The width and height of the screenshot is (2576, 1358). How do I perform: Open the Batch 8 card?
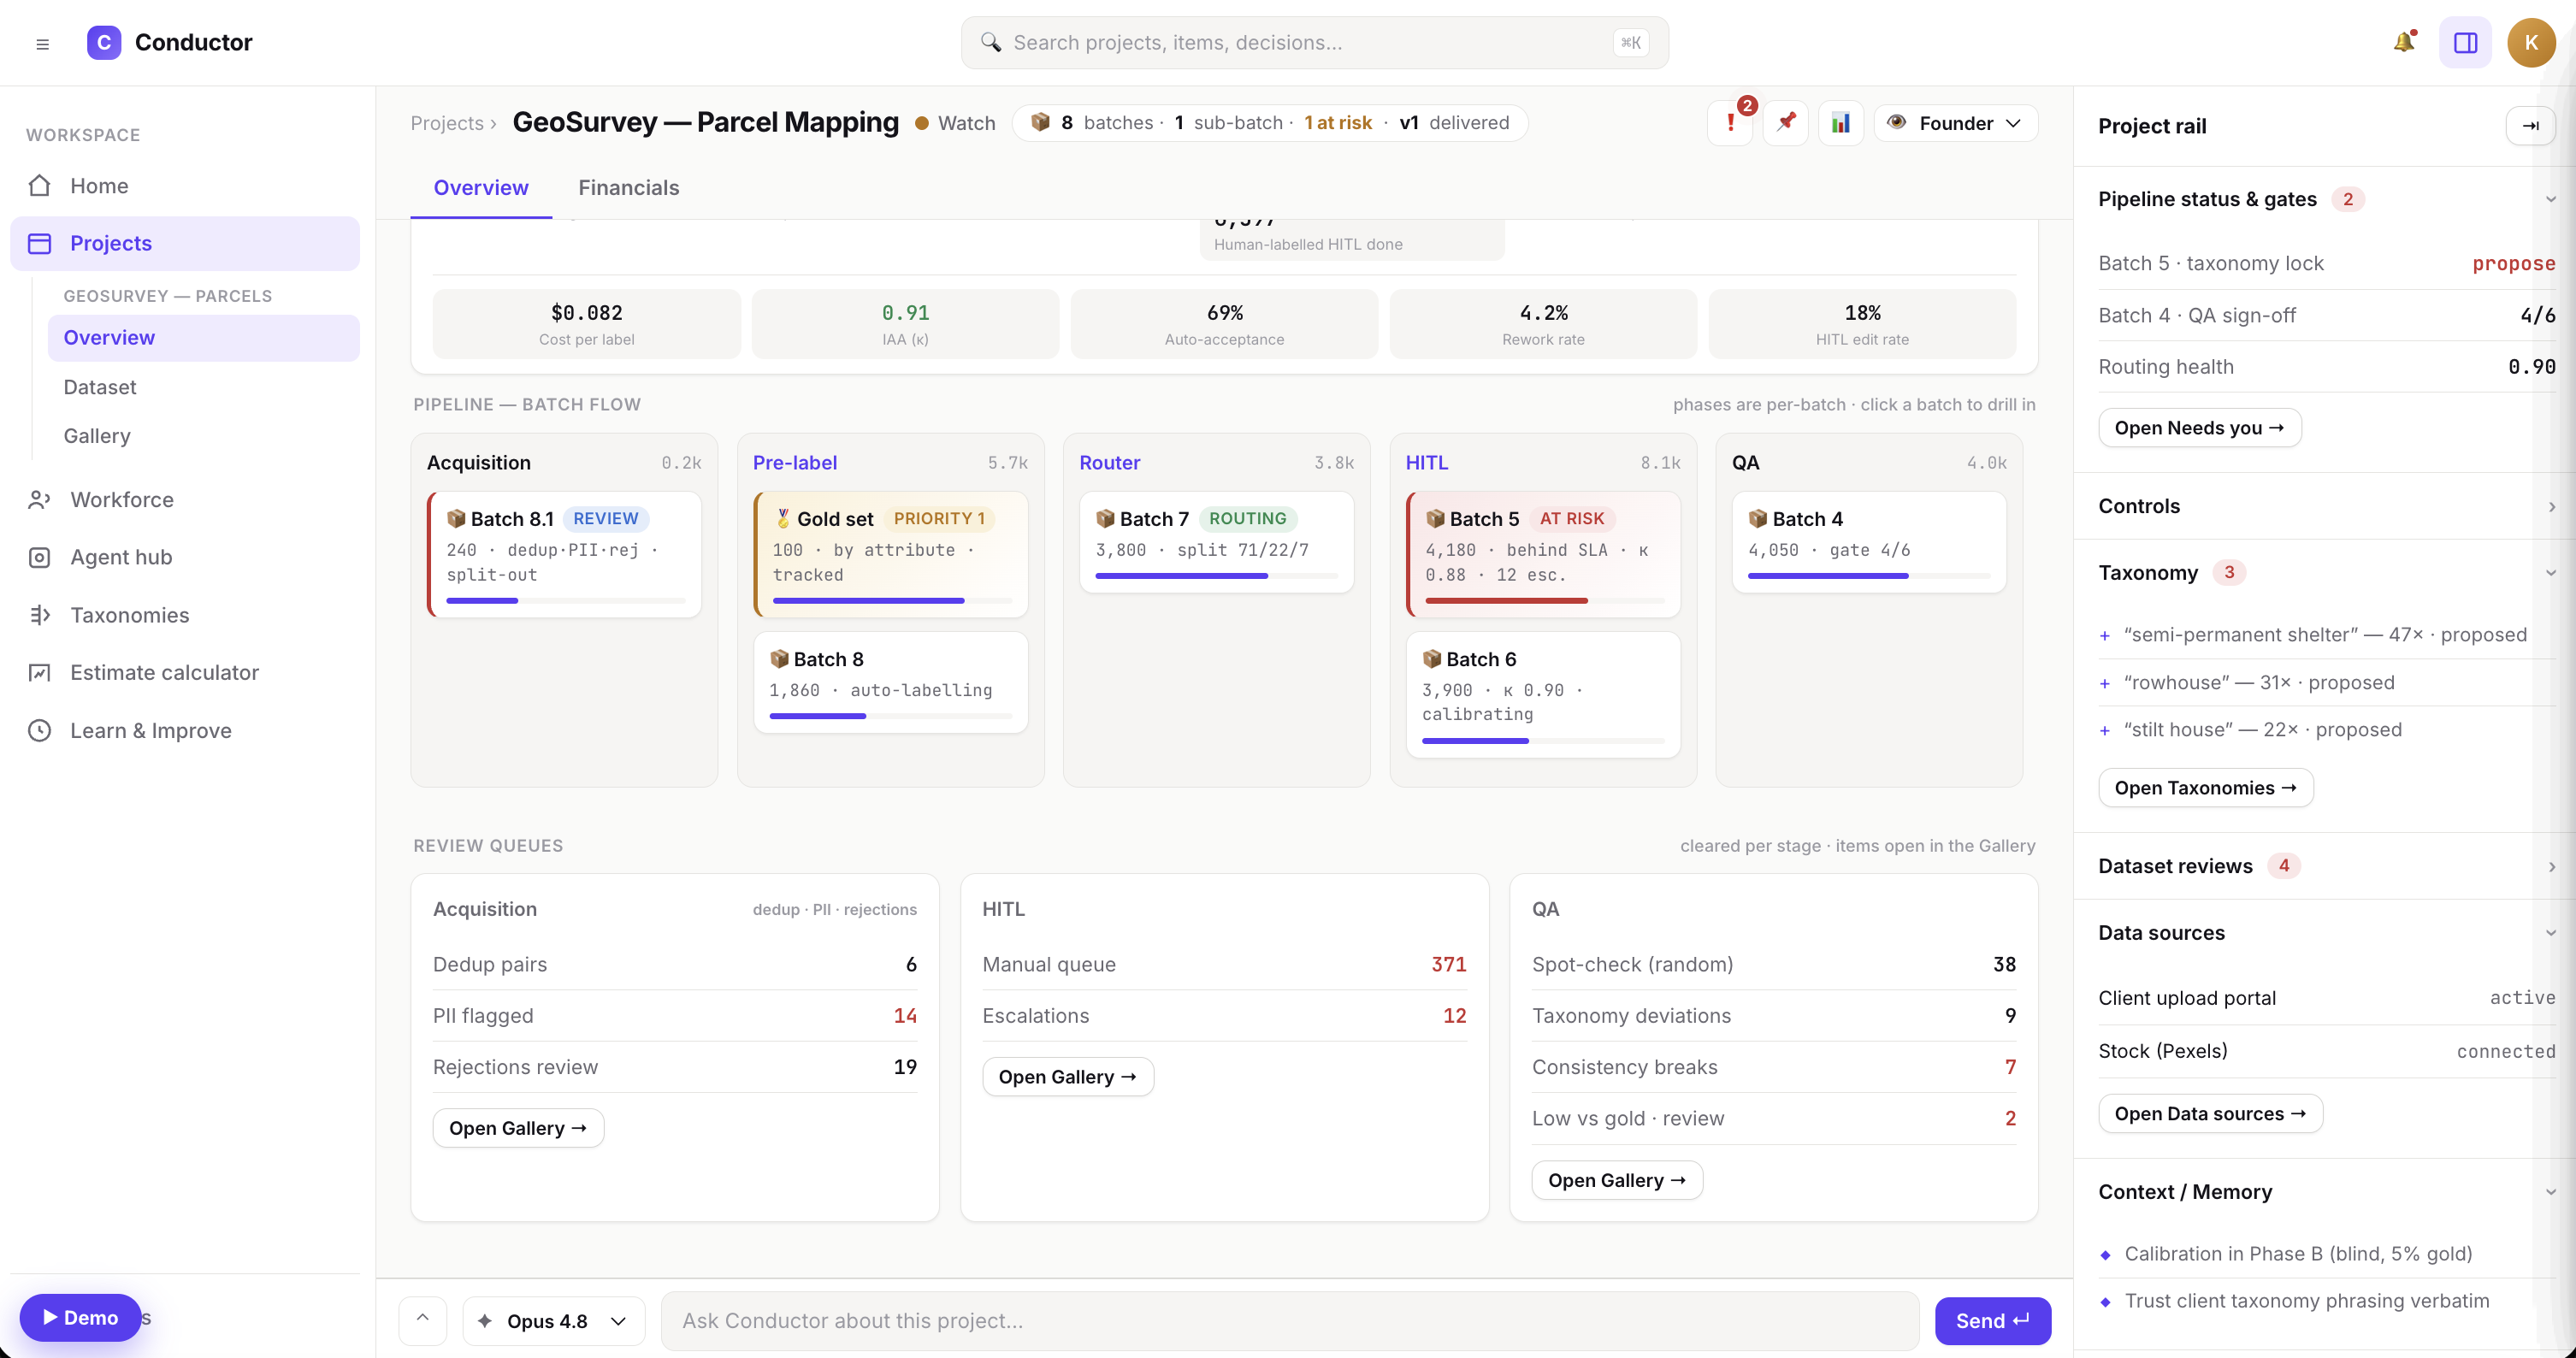click(x=890, y=682)
